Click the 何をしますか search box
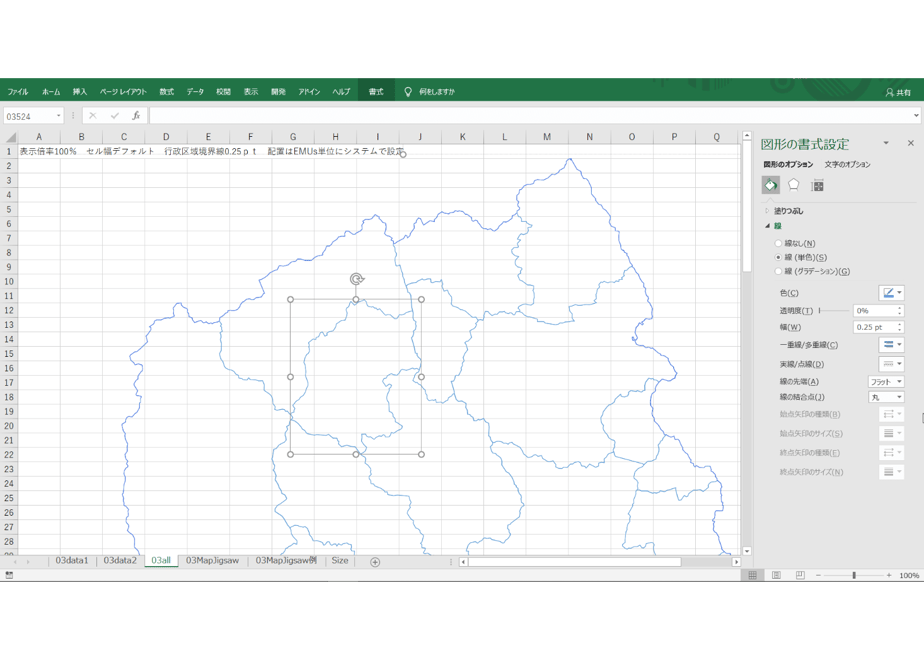Viewport: 924px width, 660px height. pos(437,92)
